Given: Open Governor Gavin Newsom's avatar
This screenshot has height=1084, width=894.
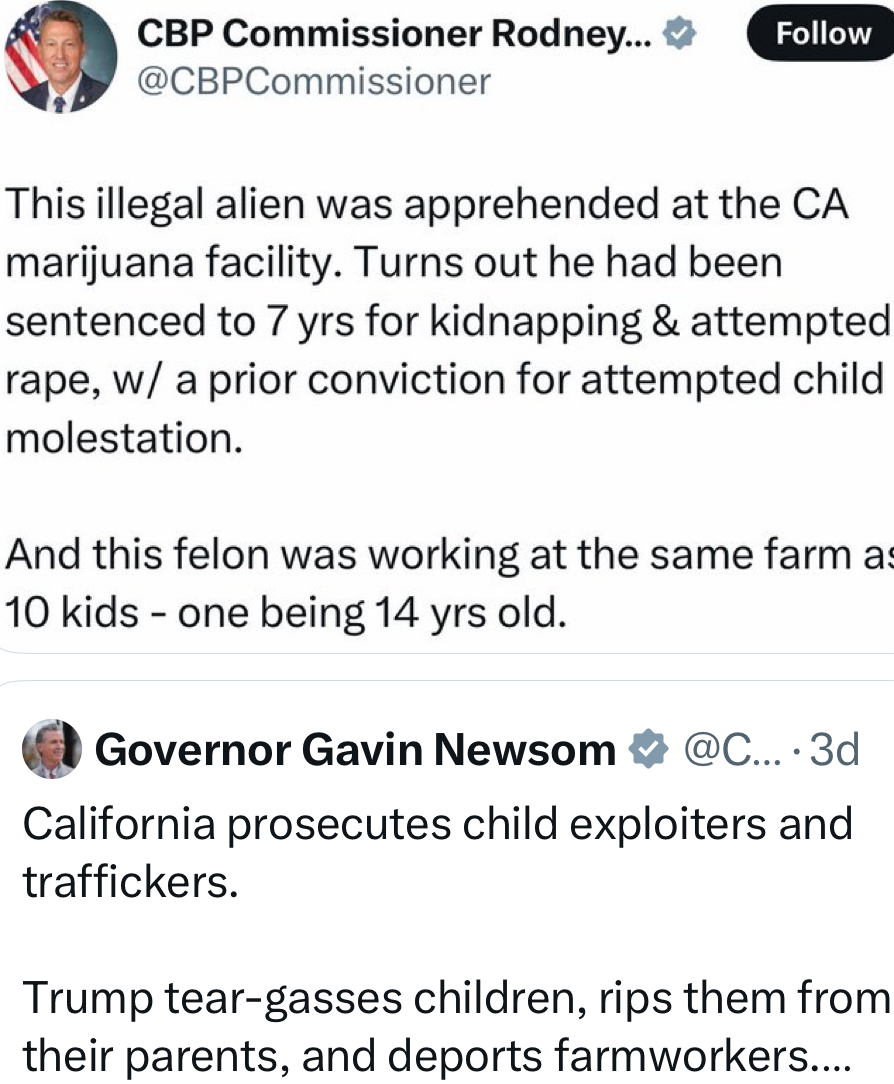Looking at the screenshot, I should tap(51, 749).
